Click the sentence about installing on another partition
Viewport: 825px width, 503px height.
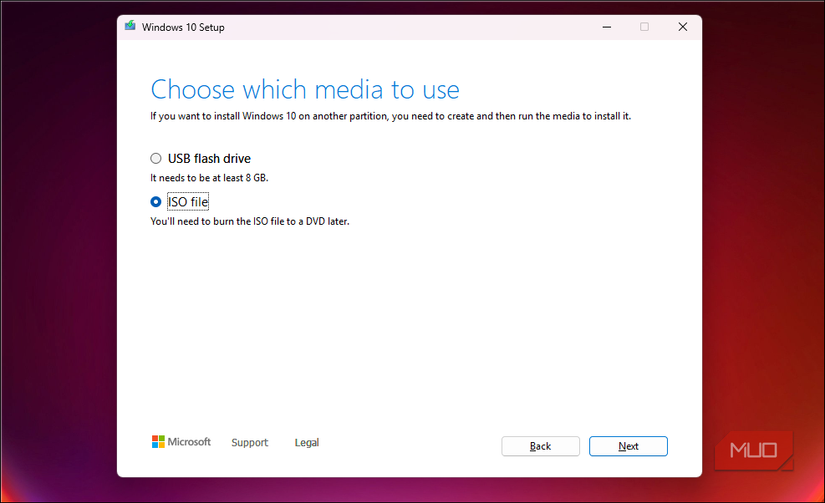390,116
